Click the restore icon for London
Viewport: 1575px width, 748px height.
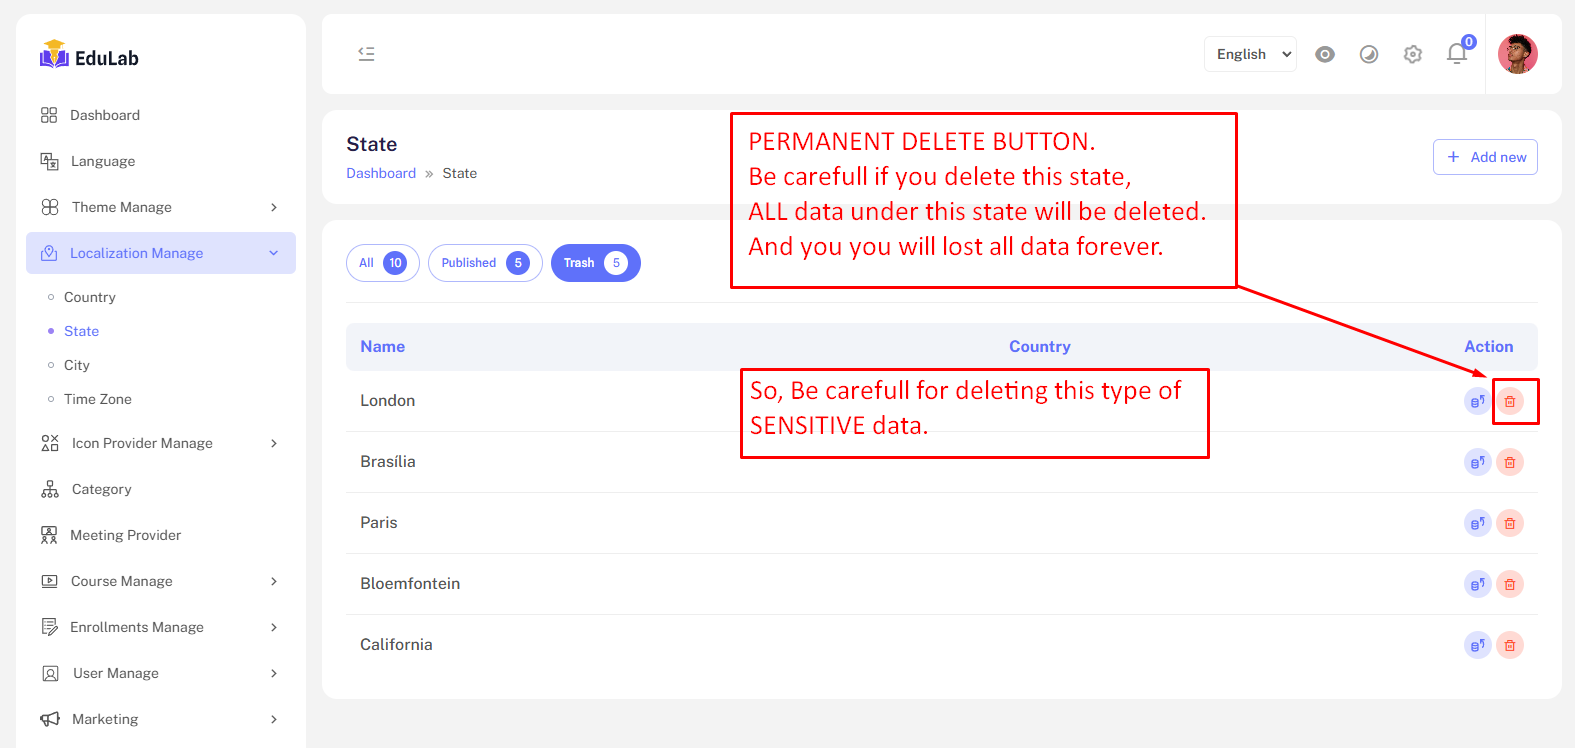point(1477,401)
